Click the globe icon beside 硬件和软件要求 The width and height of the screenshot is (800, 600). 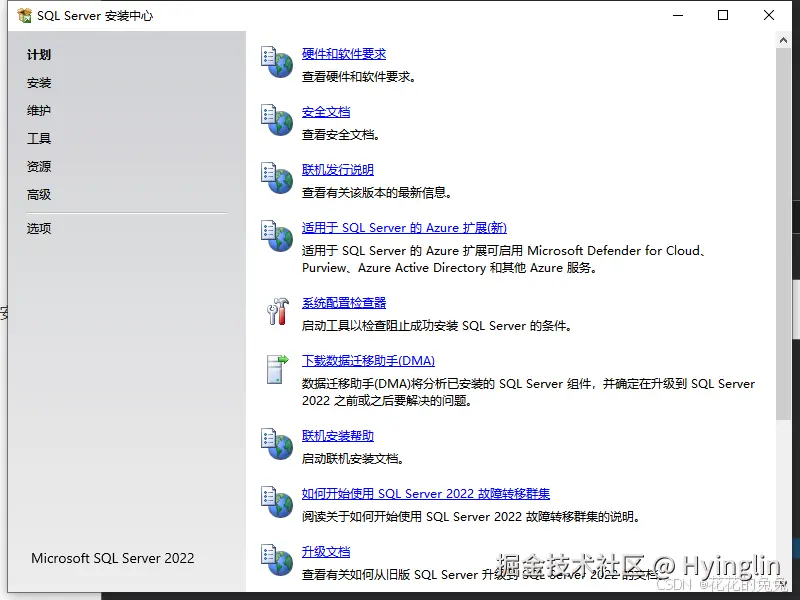tap(277, 62)
